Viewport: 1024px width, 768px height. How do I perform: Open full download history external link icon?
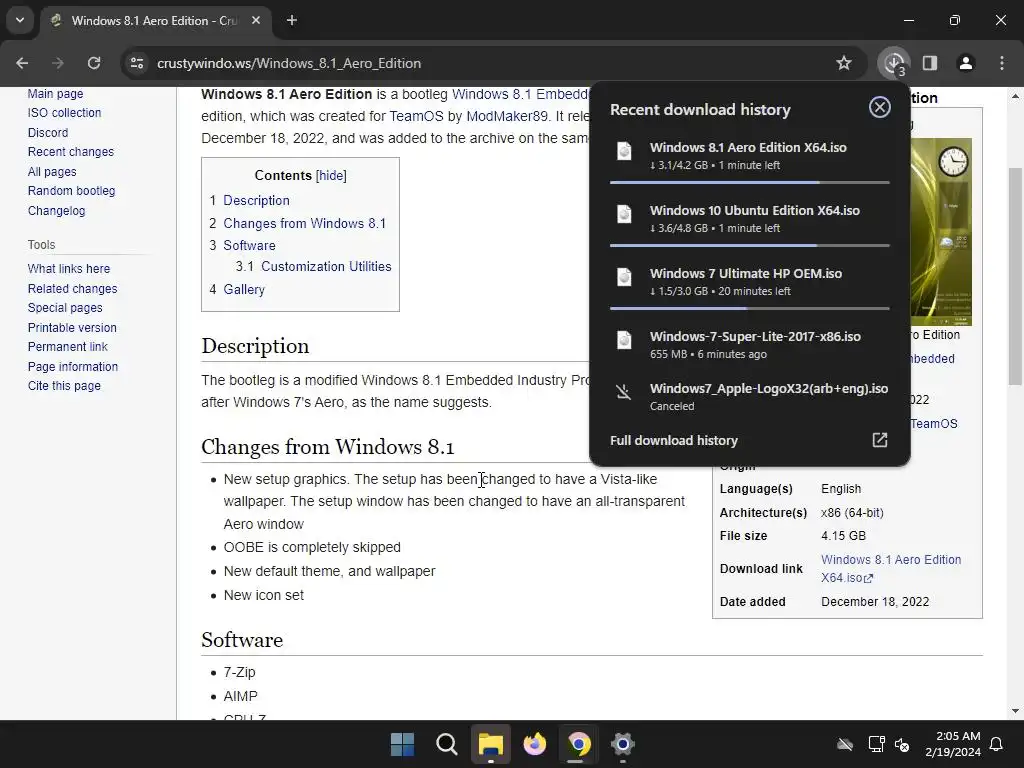(x=880, y=440)
